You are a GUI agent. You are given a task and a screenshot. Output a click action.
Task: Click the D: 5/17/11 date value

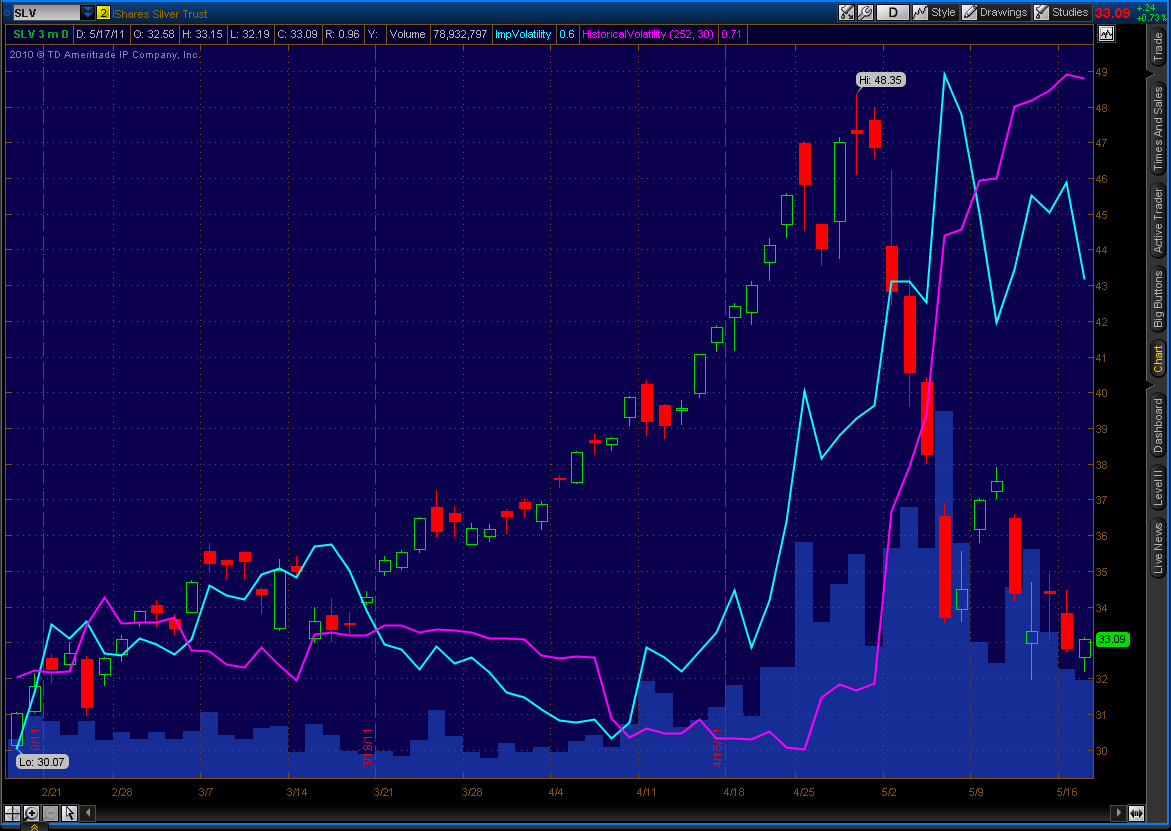99,34
